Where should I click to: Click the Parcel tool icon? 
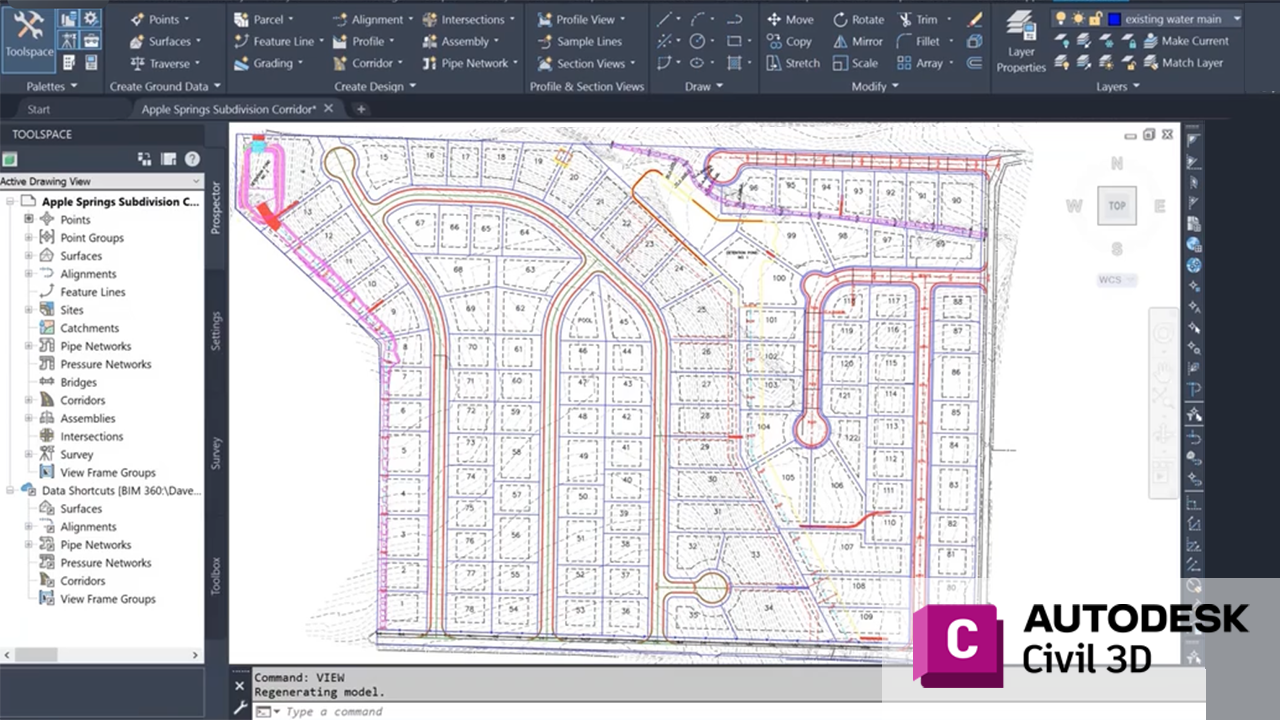[x=241, y=19]
